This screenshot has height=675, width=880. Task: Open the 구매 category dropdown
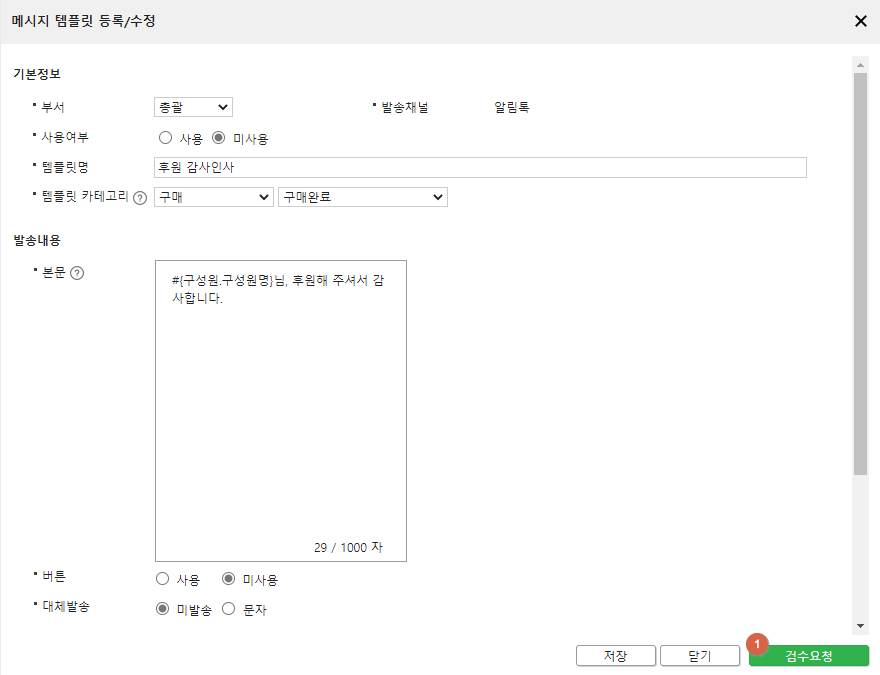pyautogui.click(x=213, y=197)
